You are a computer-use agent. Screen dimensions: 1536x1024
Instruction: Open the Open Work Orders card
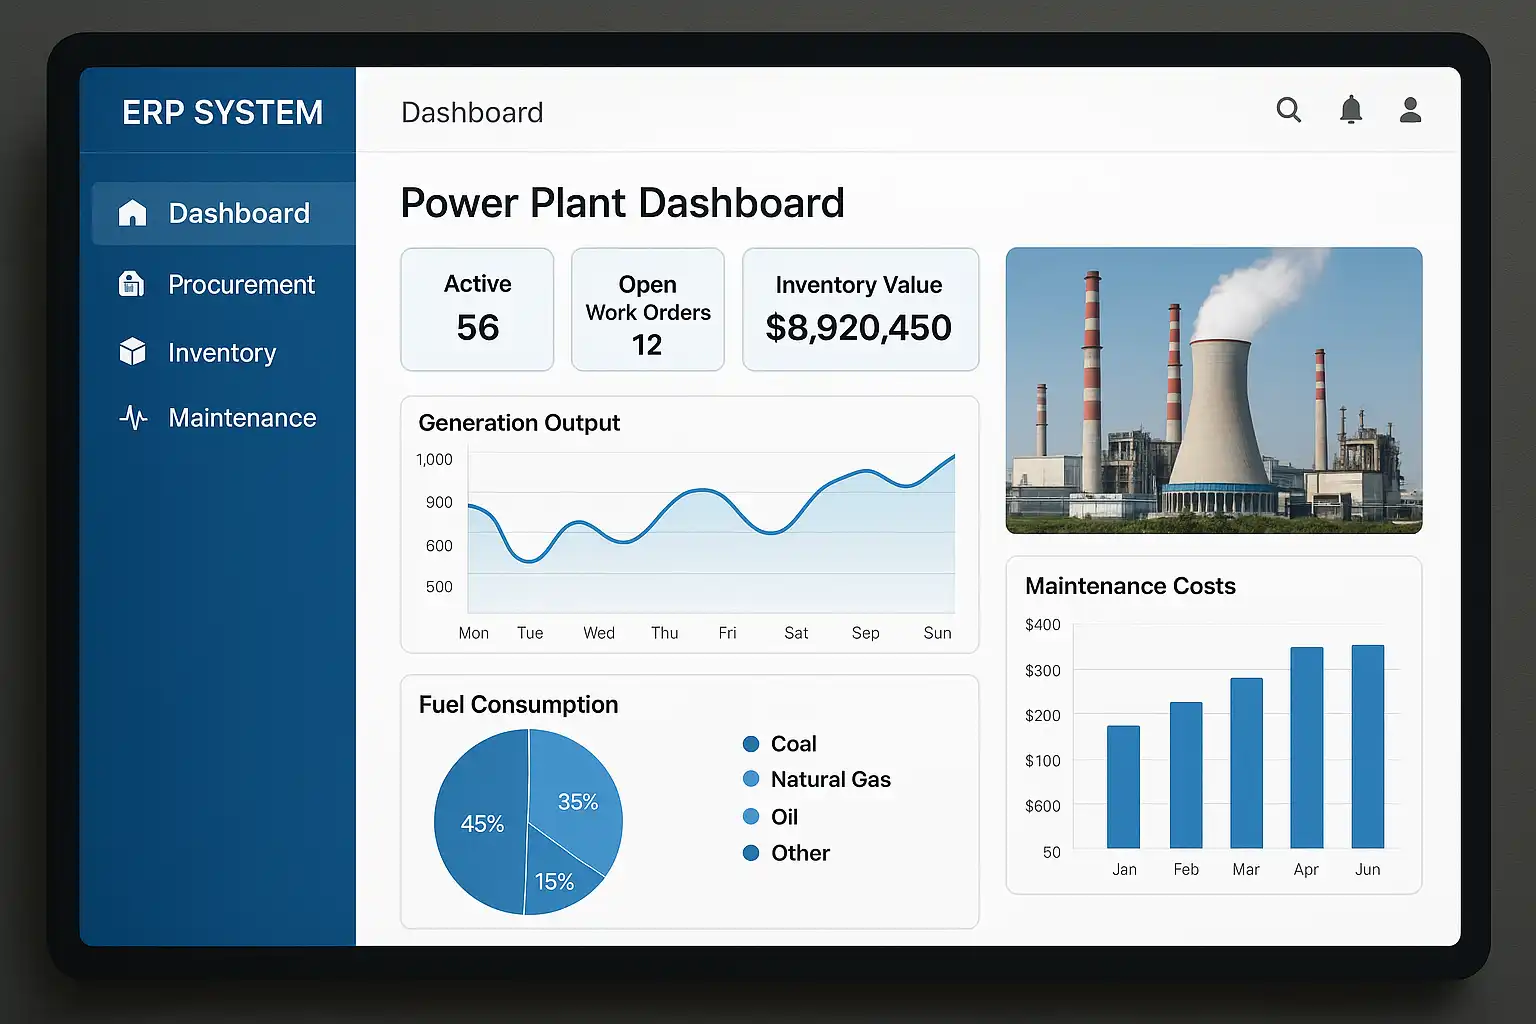[648, 310]
